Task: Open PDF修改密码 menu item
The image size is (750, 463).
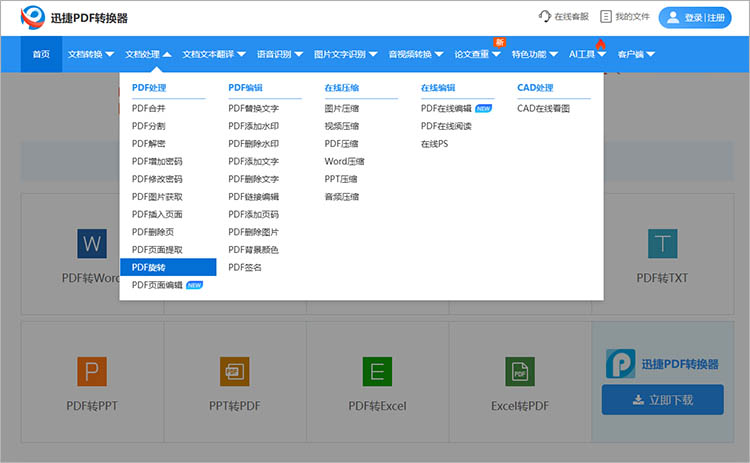Action: pos(157,179)
